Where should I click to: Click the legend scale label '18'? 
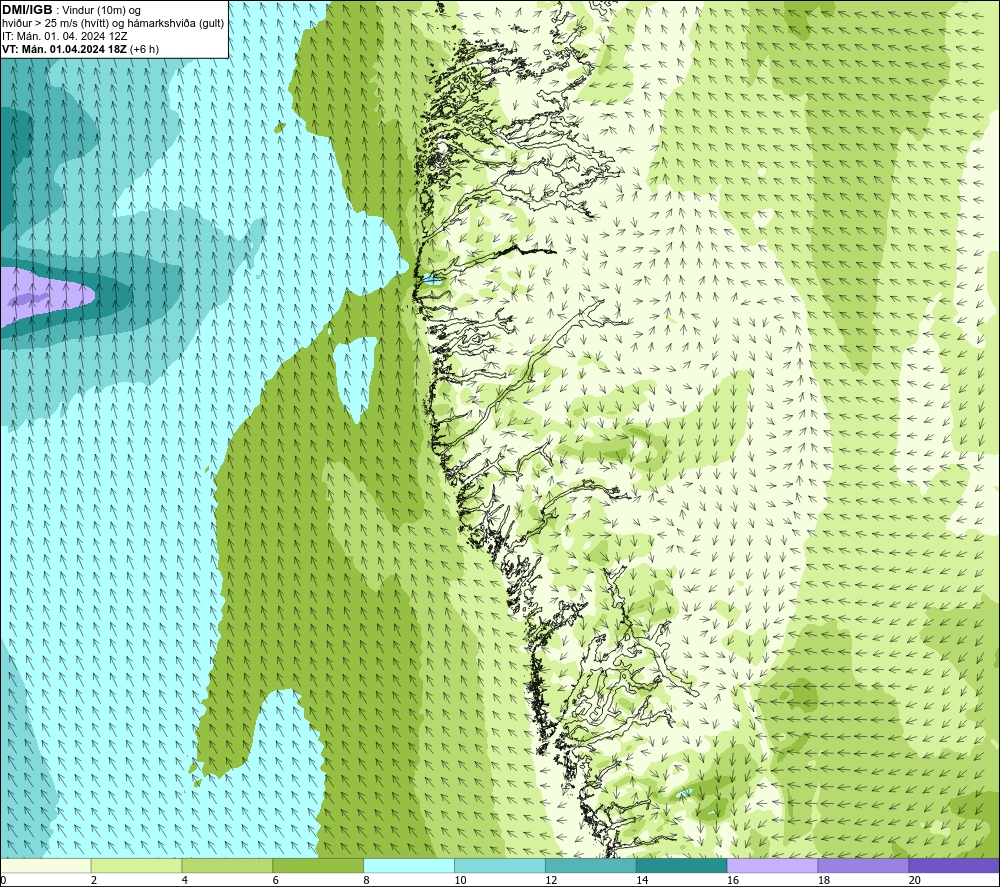823,880
